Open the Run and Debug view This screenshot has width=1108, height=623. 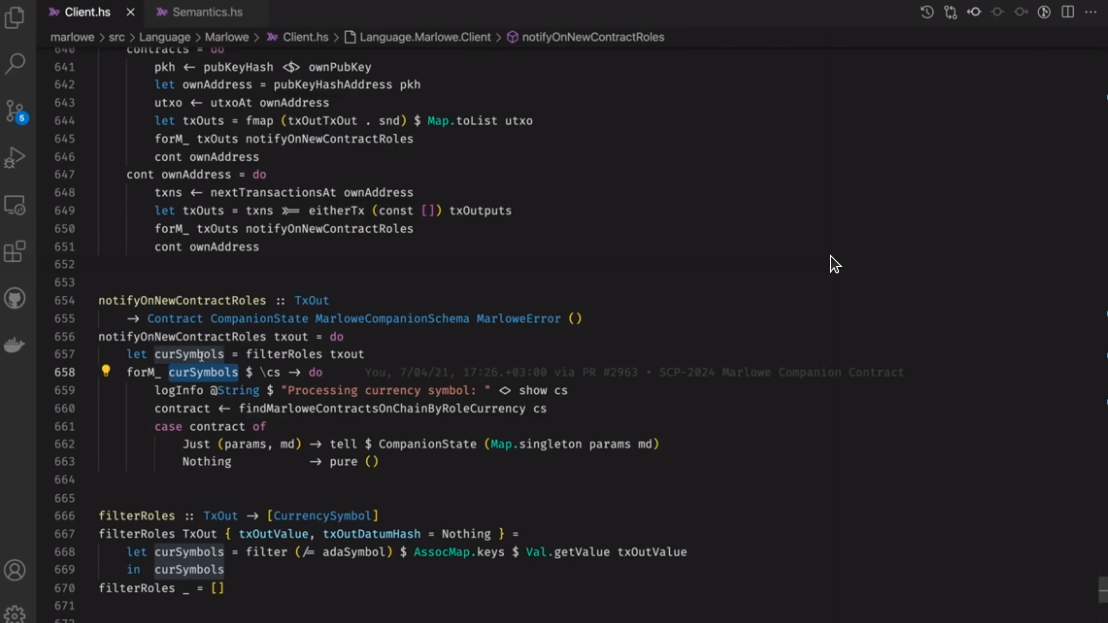click(x=15, y=157)
